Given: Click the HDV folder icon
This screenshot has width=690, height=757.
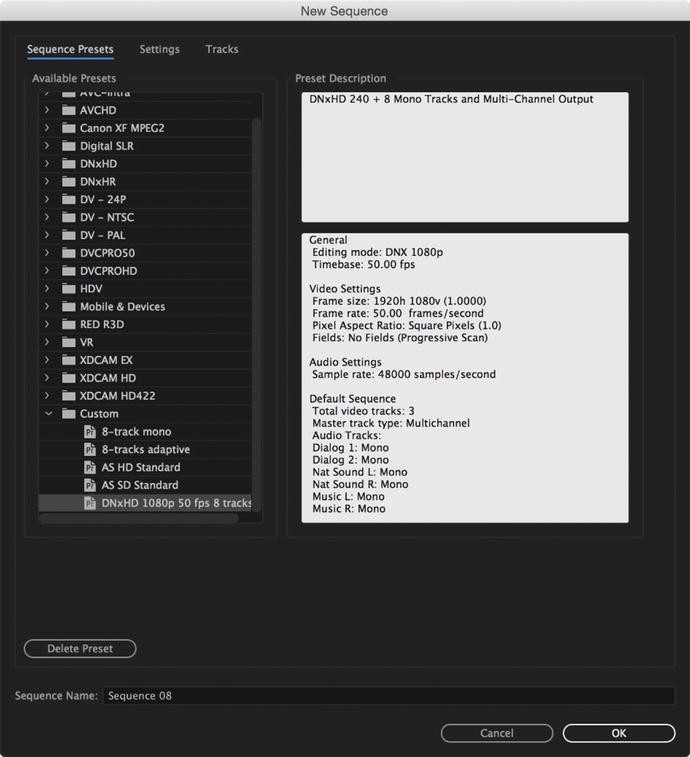Looking at the screenshot, I should [x=69, y=289].
